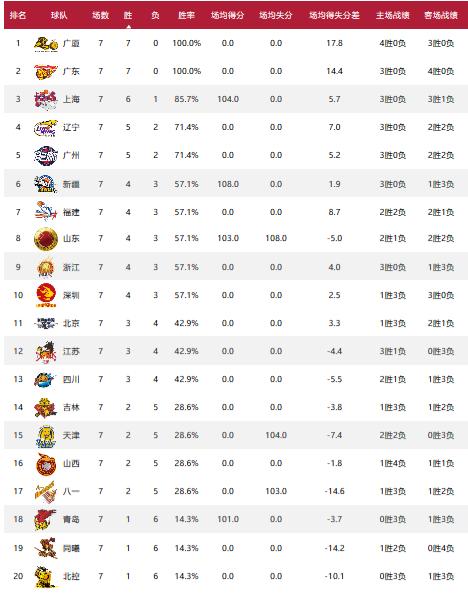
Task: Click the 山东 round team logo
Action: tap(46, 238)
